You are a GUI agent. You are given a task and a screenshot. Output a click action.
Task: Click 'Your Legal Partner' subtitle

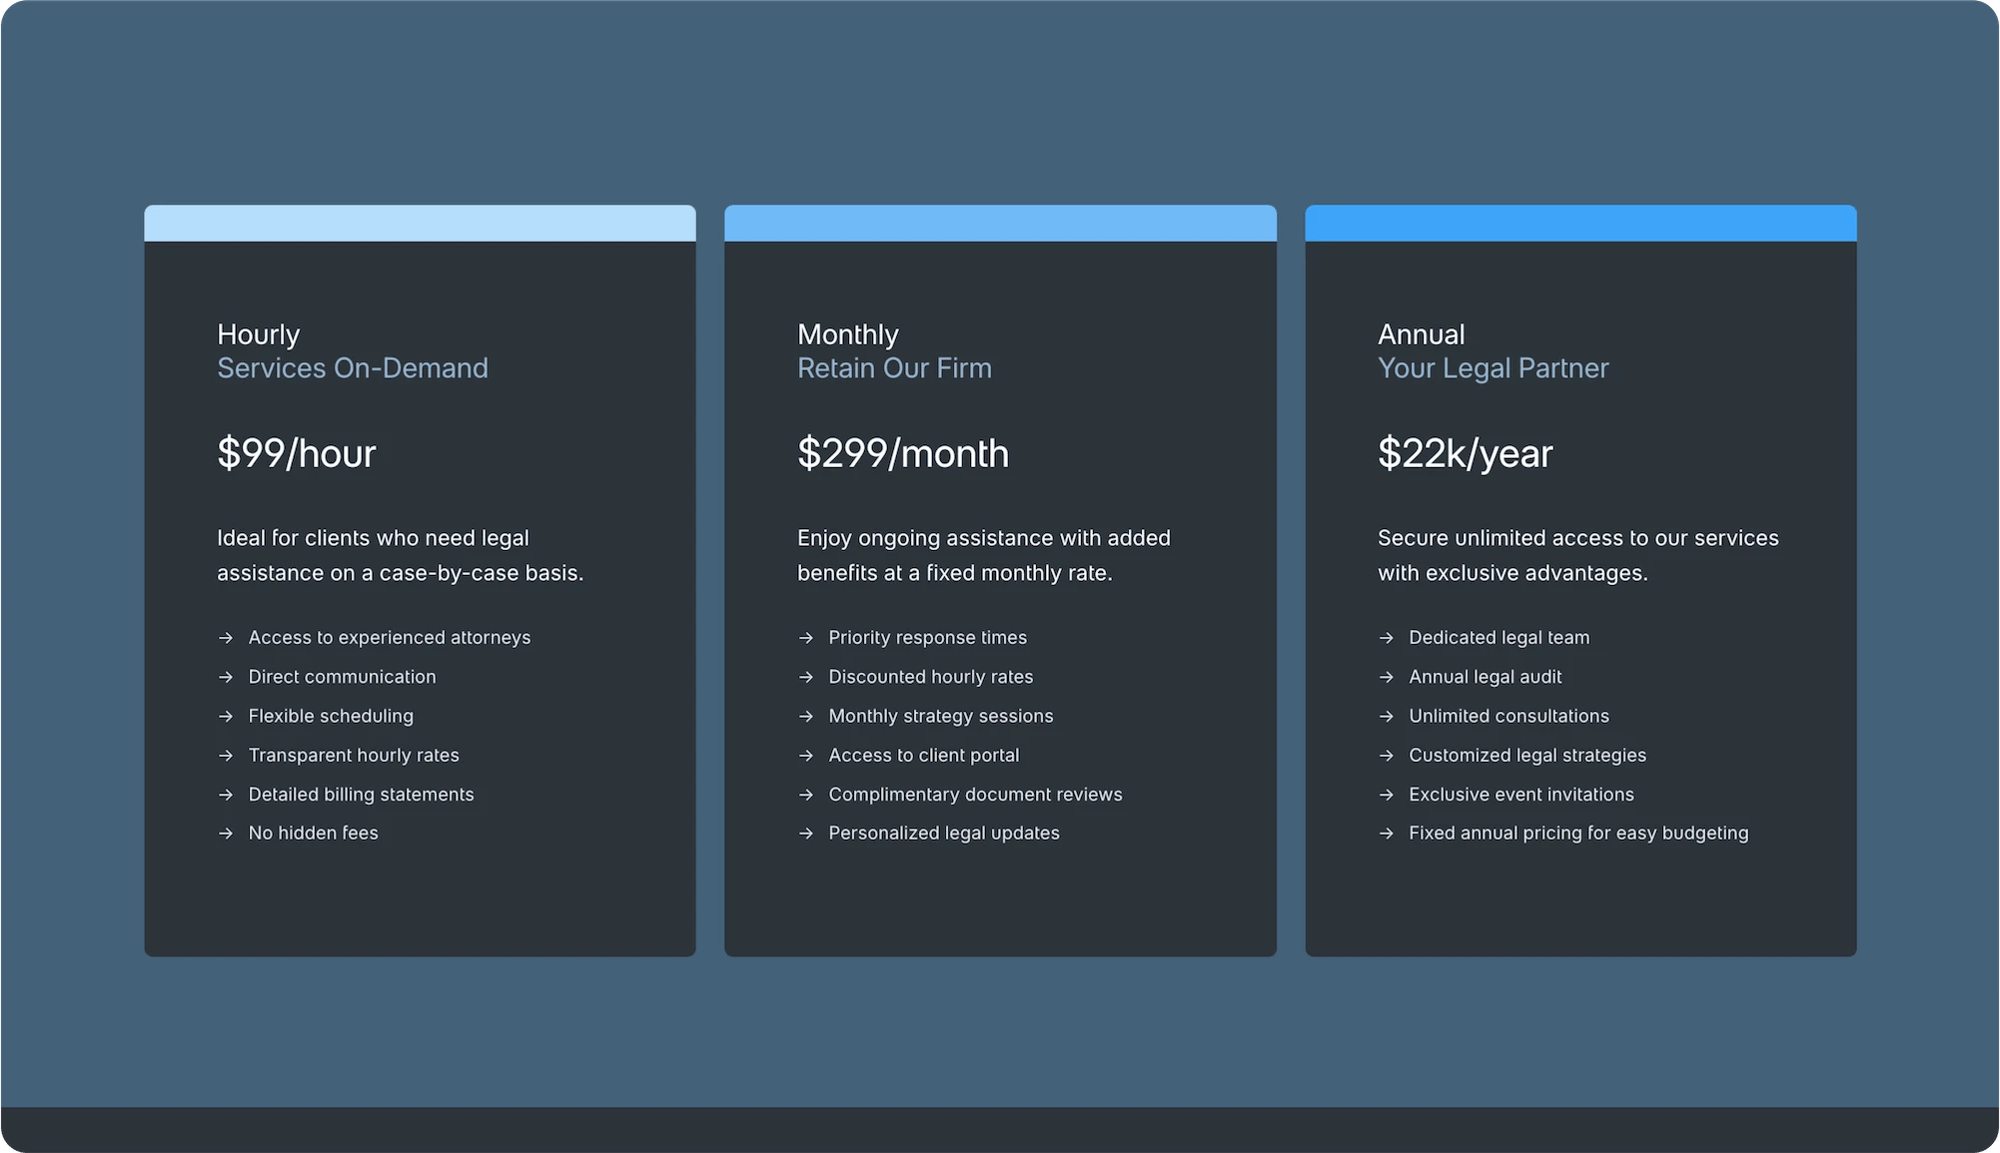[1493, 368]
